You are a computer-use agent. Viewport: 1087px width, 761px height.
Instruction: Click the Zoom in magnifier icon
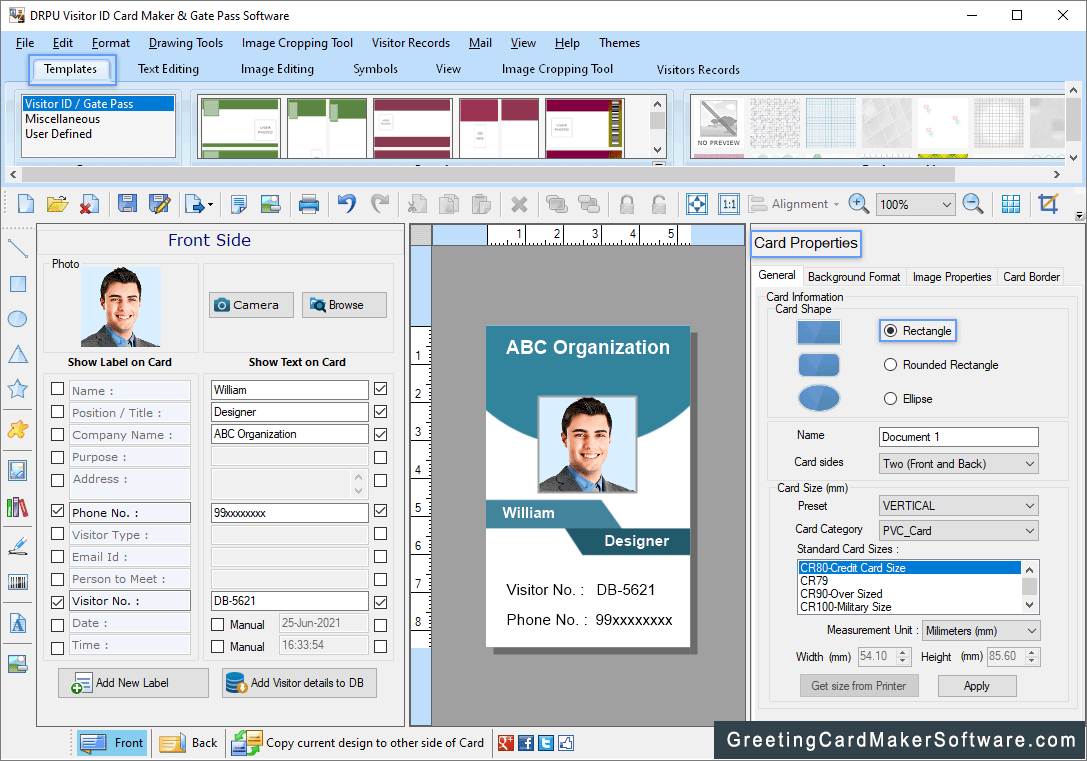click(858, 204)
